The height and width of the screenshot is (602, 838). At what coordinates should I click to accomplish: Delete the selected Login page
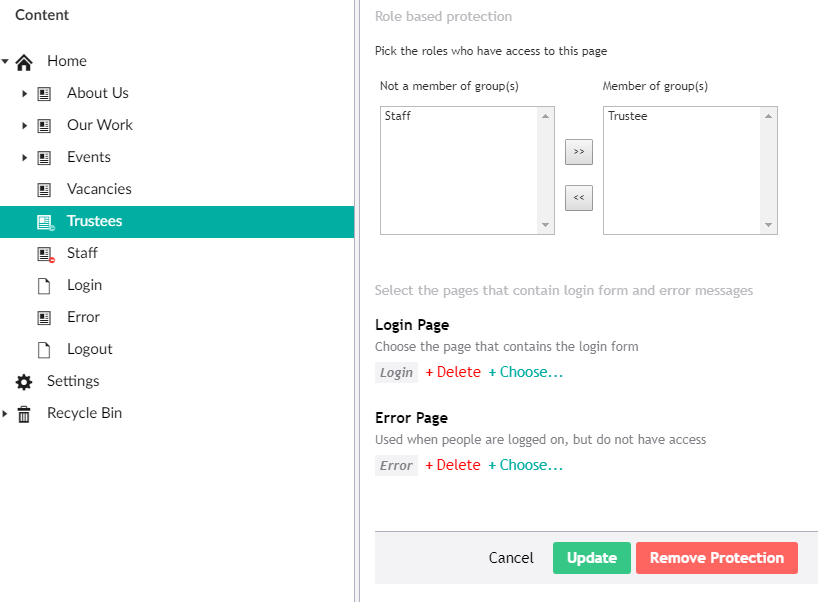(x=452, y=372)
